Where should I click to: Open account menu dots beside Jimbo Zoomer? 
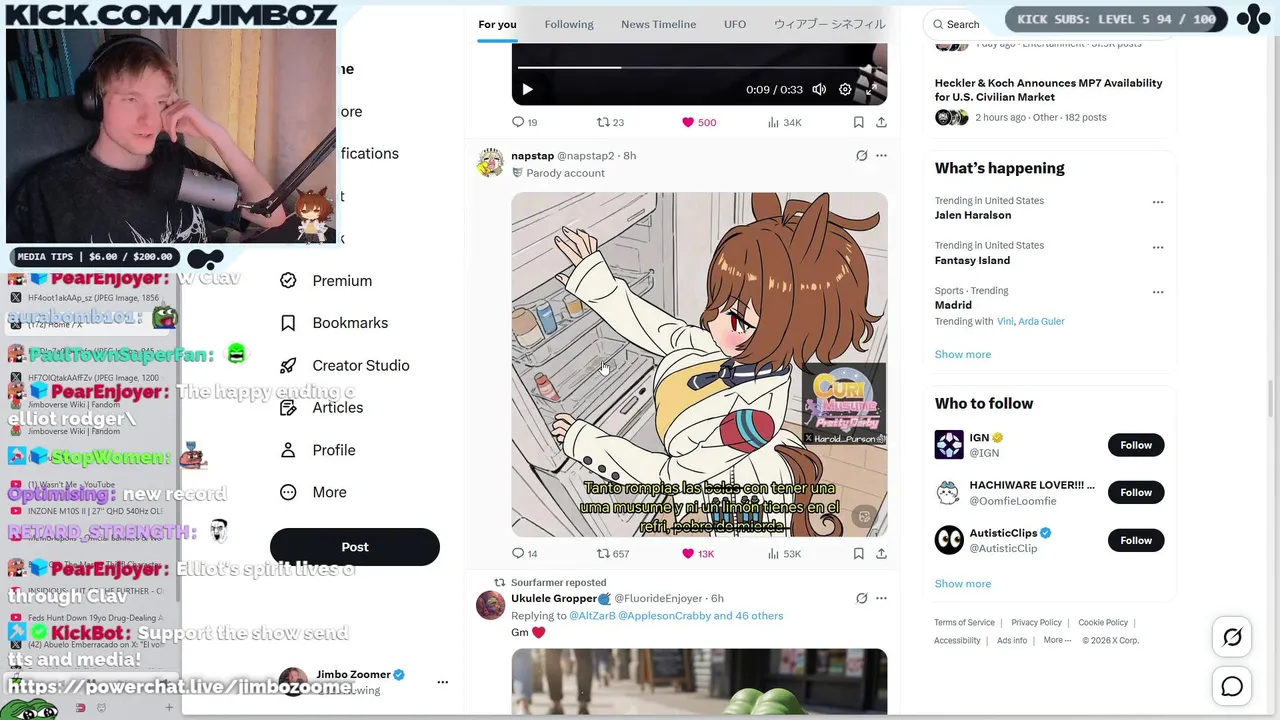[442, 682]
